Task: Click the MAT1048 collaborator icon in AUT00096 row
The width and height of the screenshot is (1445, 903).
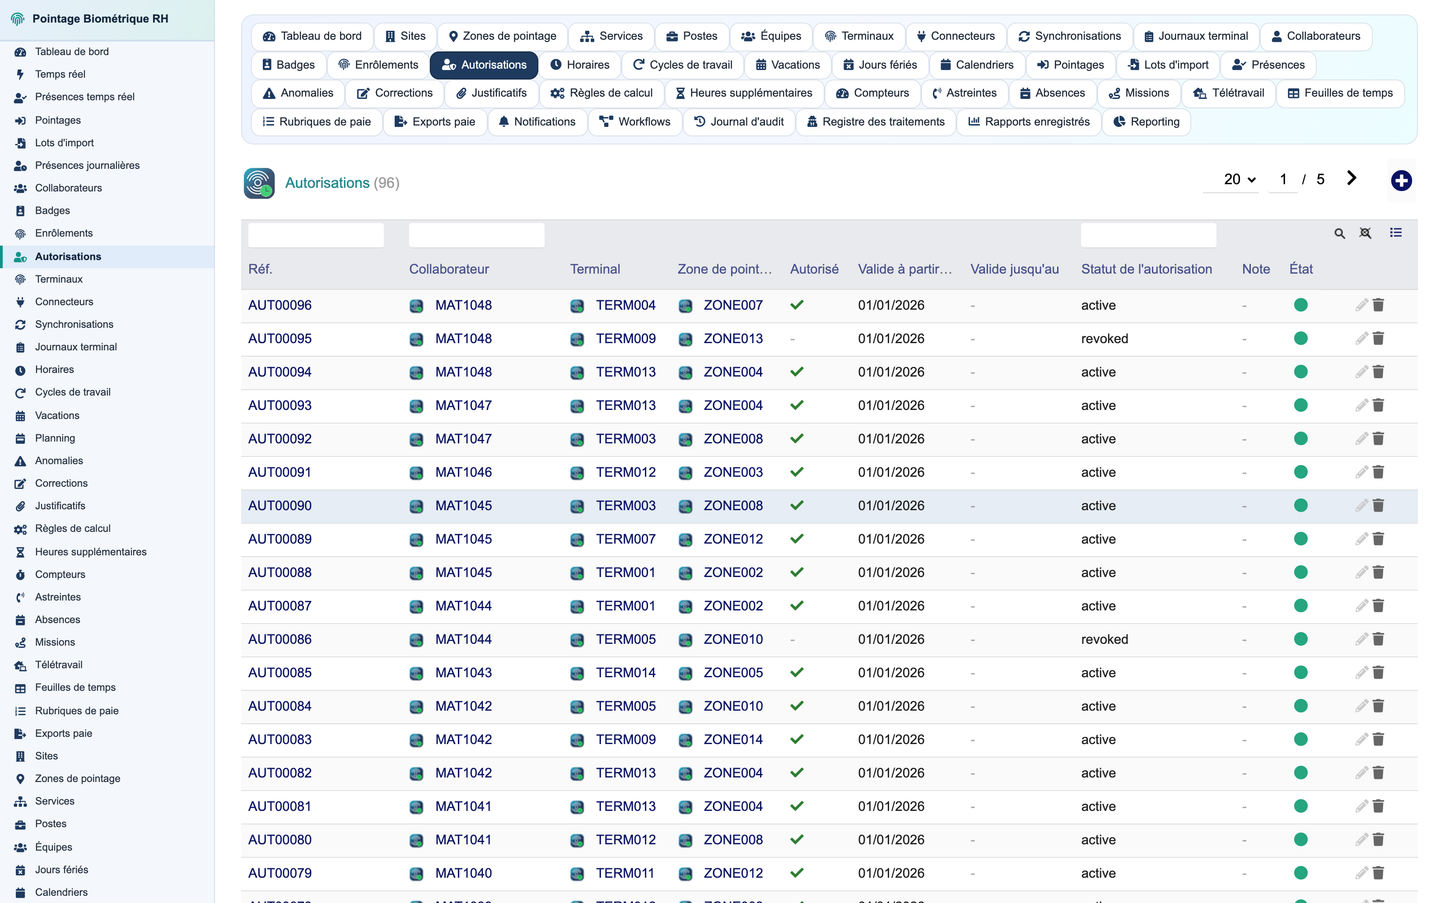Action: 416,306
